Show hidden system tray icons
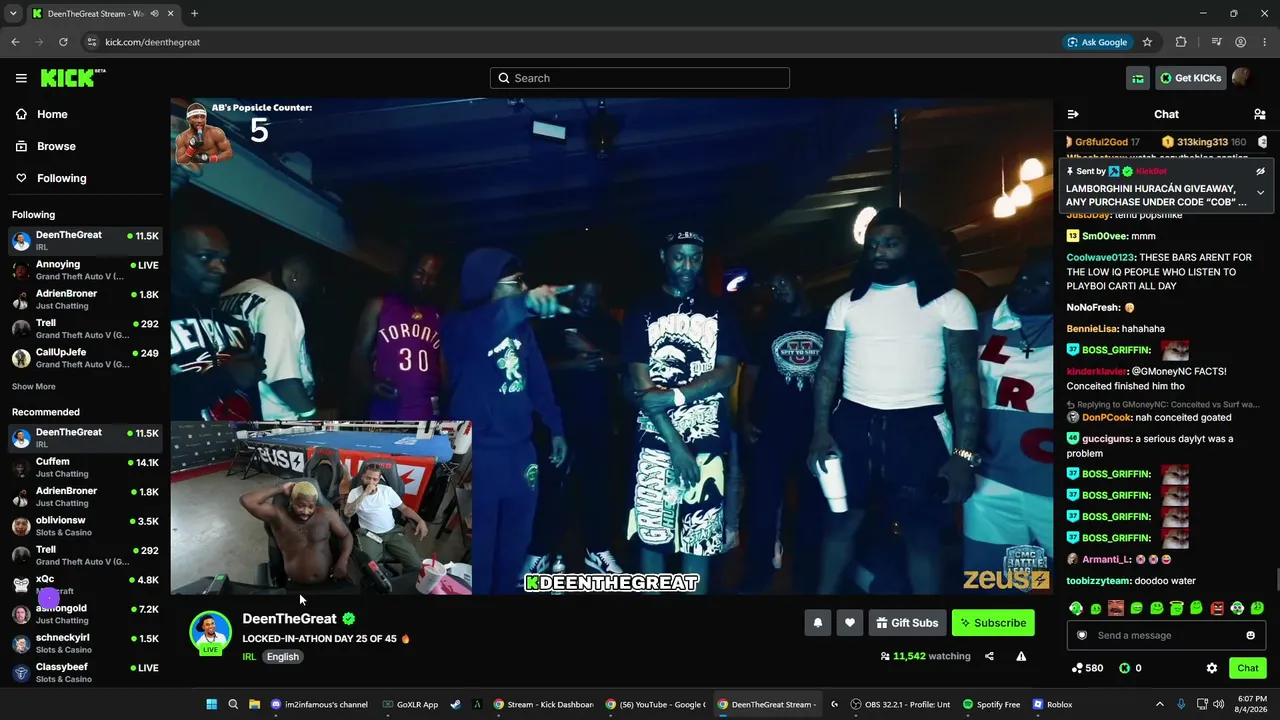Viewport: 1280px width, 720px height. pos(1160,704)
